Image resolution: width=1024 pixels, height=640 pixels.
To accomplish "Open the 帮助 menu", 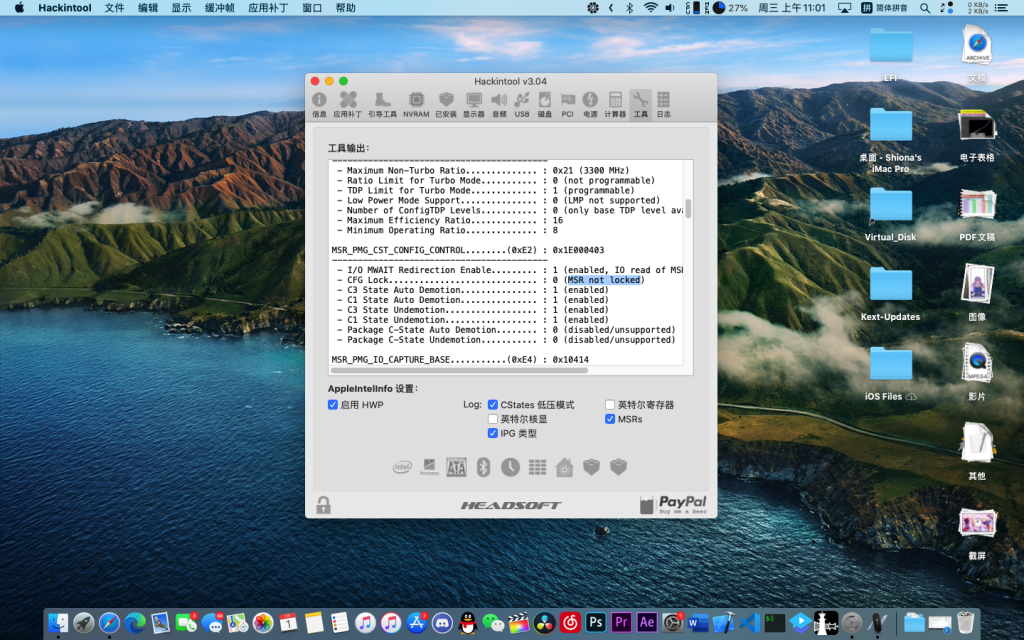I will click(345, 8).
